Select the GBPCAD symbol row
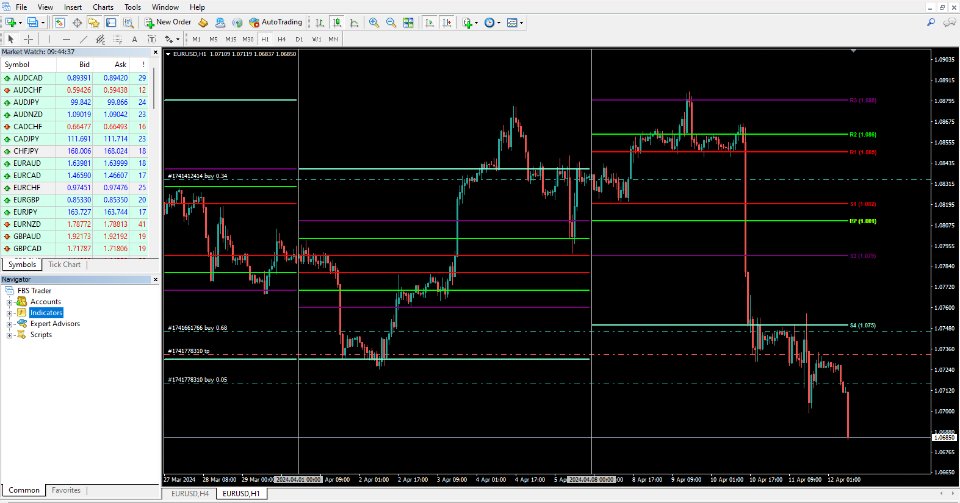The width and height of the screenshot is (960, 503). pyautogui.click(x=75, y=248)
